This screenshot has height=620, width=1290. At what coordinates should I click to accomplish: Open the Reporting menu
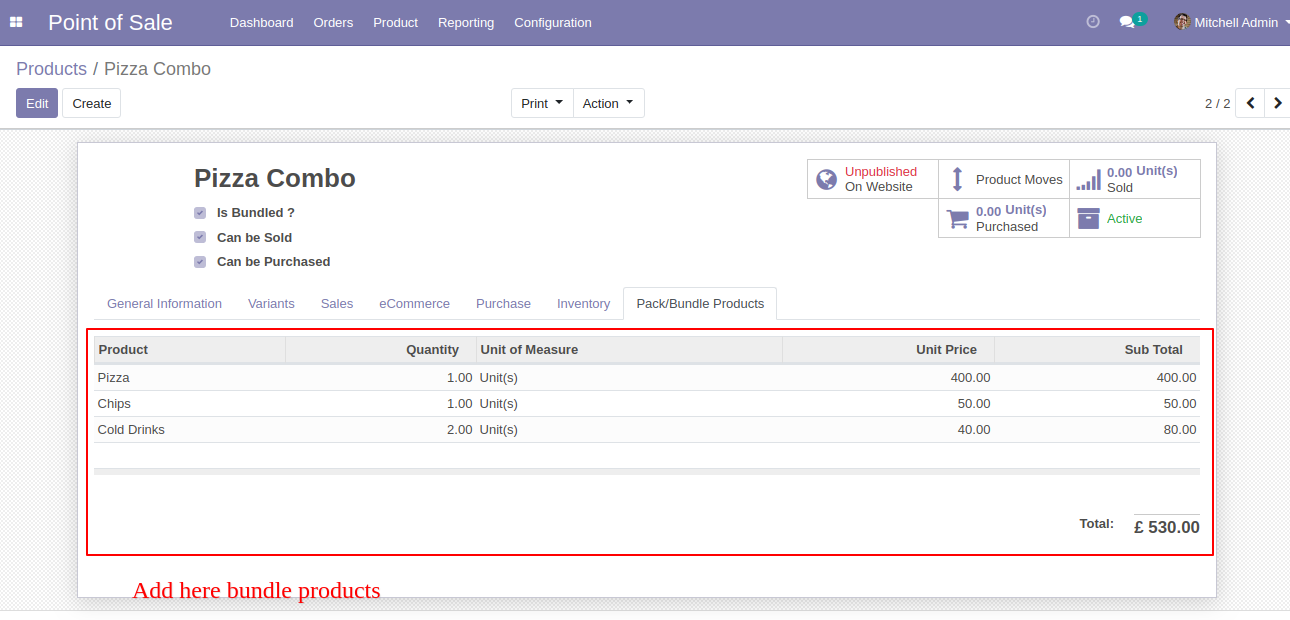466,22
